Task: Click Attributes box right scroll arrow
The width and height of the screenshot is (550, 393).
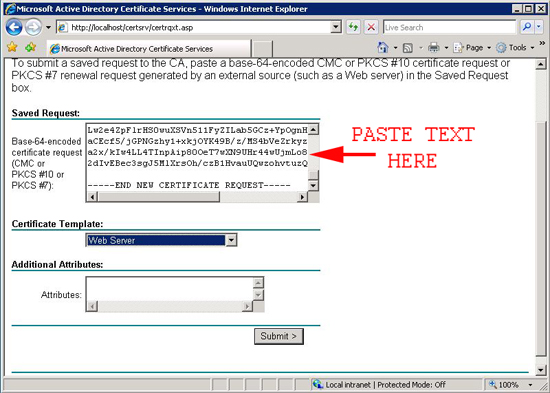Action: click(x=247, y=306)
